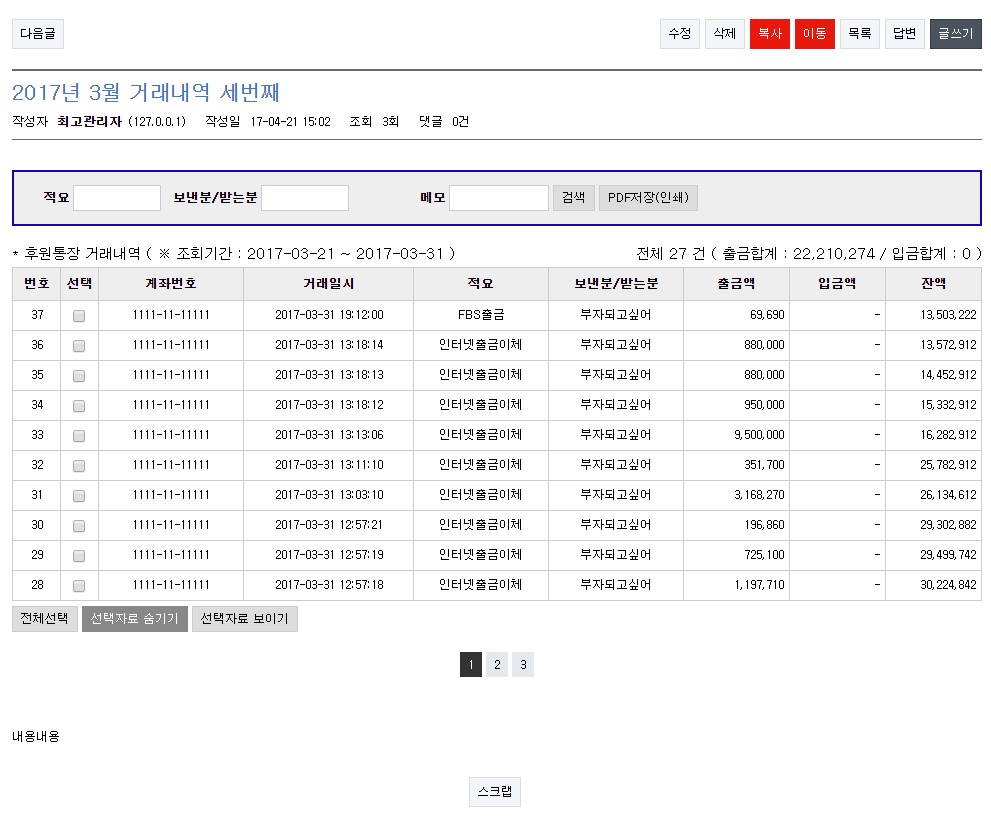Click the red 이동 button
The width and height of the screenshot is (991, 825).
(x=814, y=34)
